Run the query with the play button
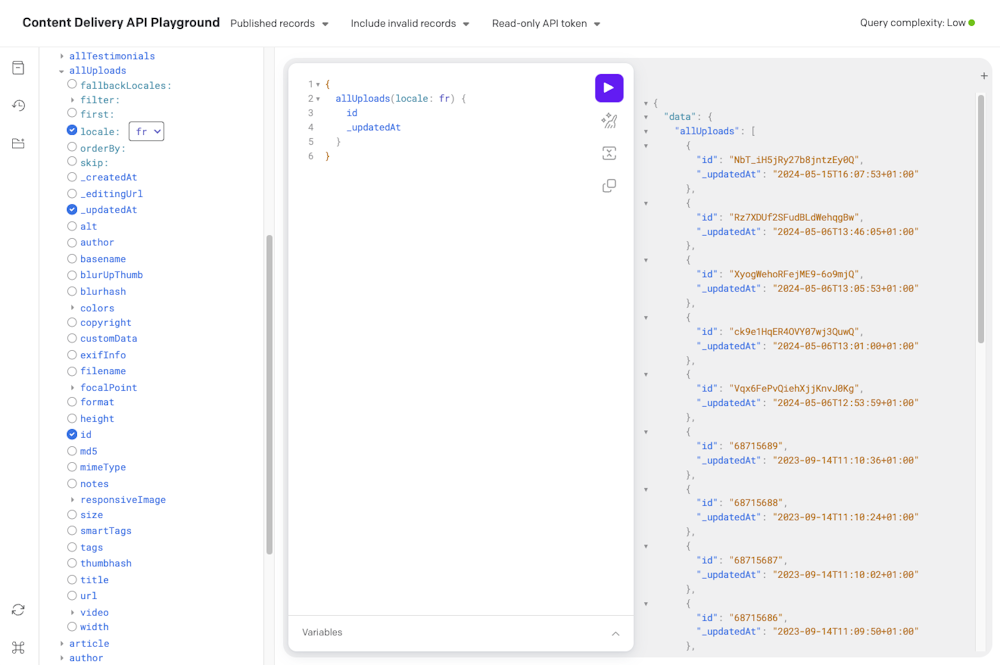1000x665 pixels. [609, 88]
